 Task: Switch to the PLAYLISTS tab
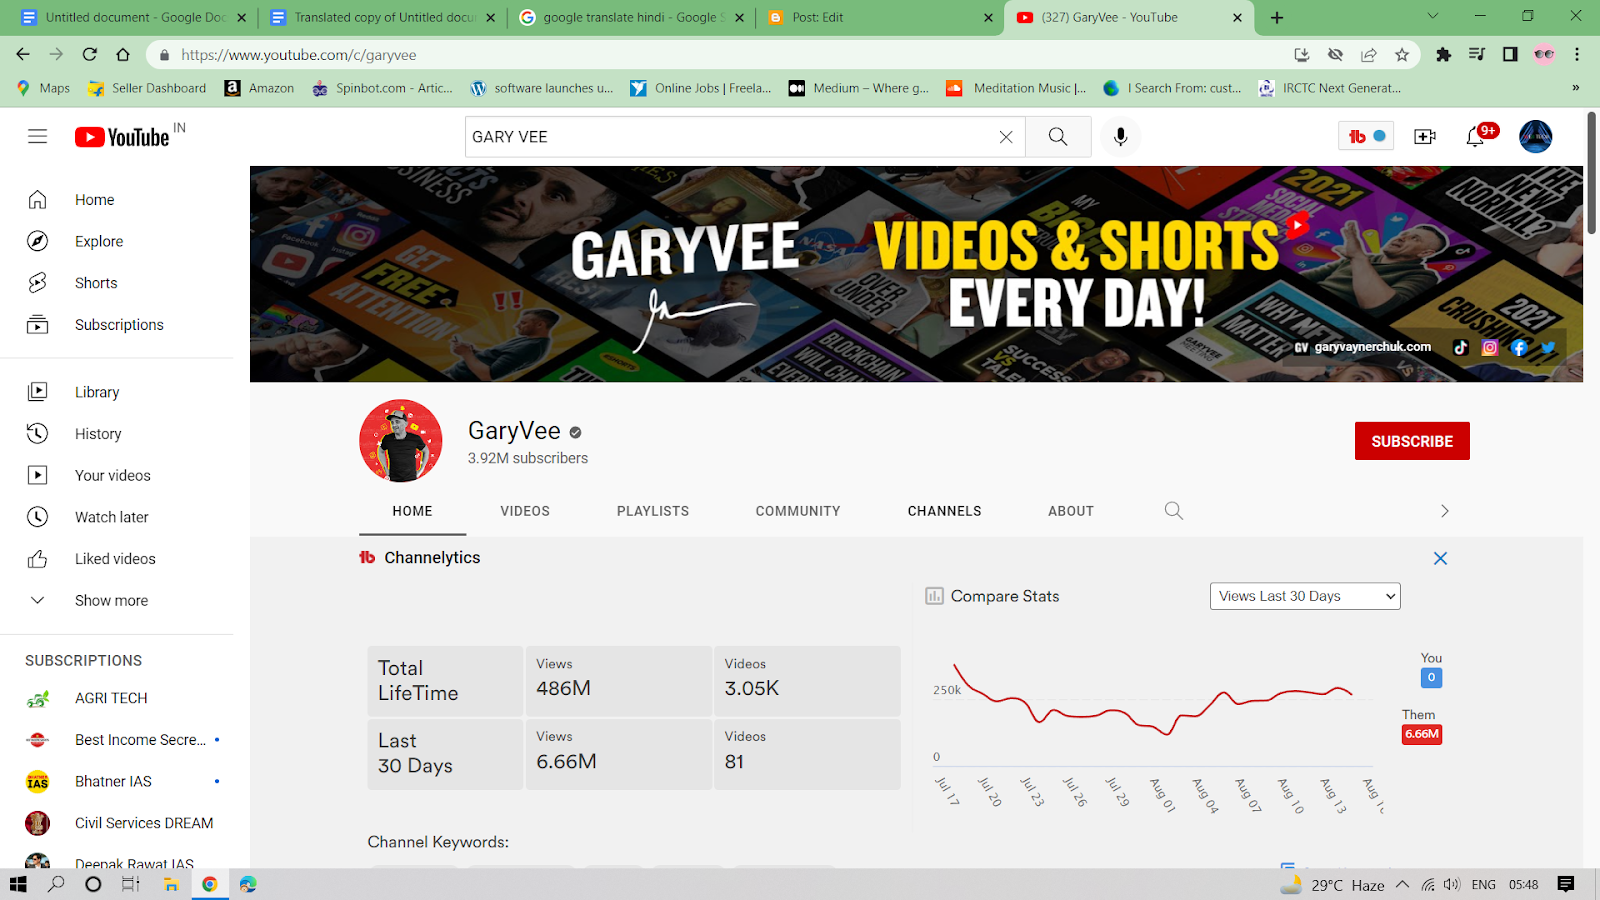pyautogui.click(x=653, y=511)
